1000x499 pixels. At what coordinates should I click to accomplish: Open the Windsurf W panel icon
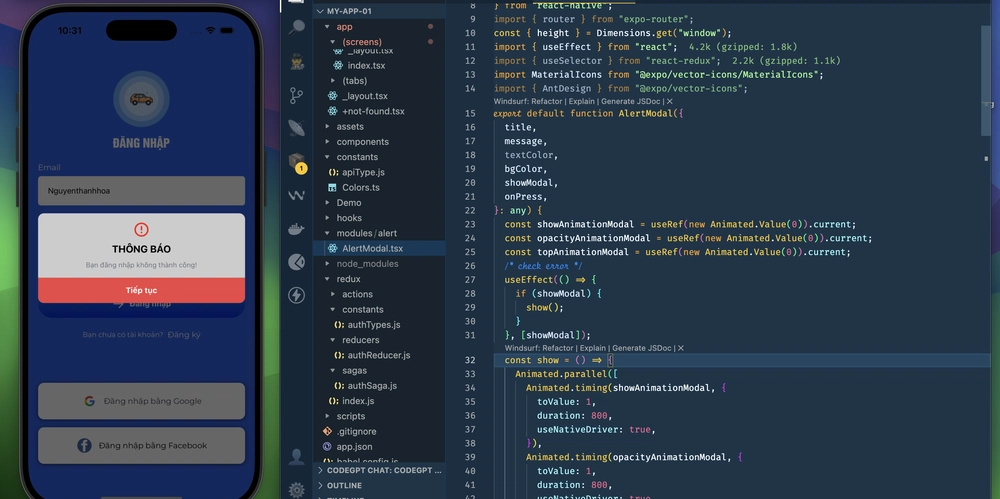(297, 196)
